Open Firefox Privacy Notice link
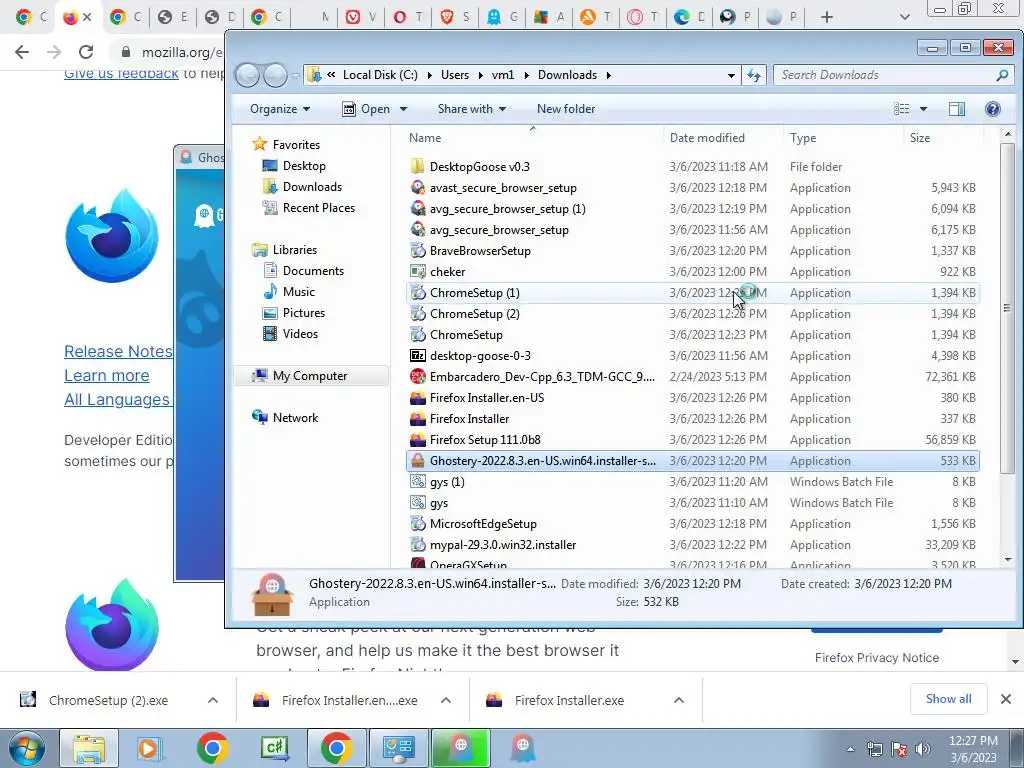1024x768 pixels. tap(876, 658)
